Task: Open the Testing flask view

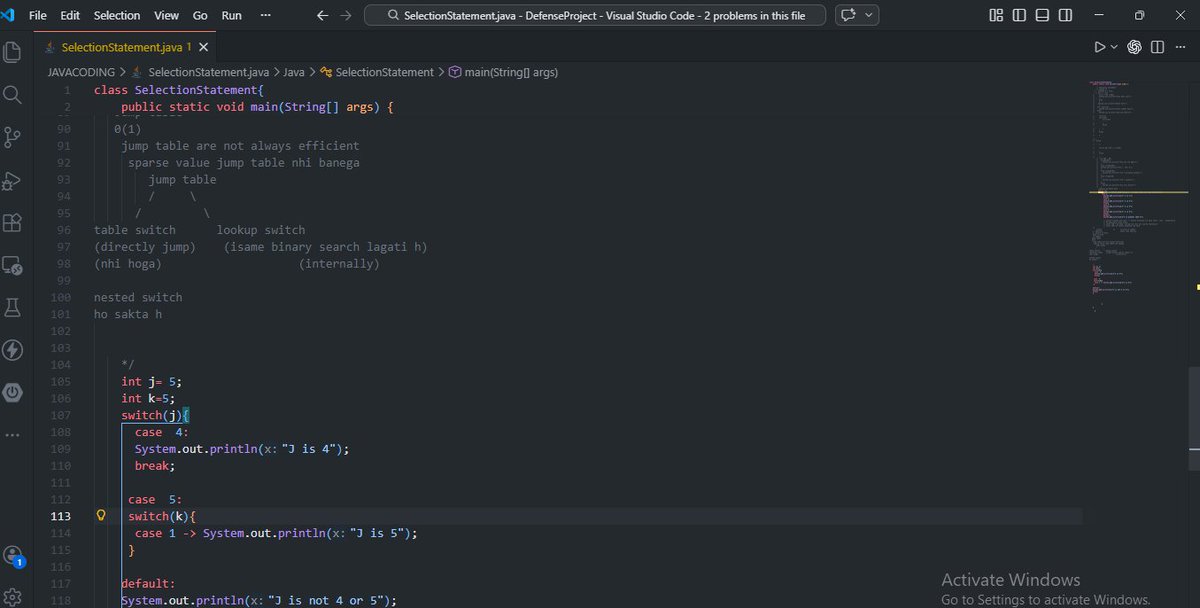Action: click(x=13, y=307)
